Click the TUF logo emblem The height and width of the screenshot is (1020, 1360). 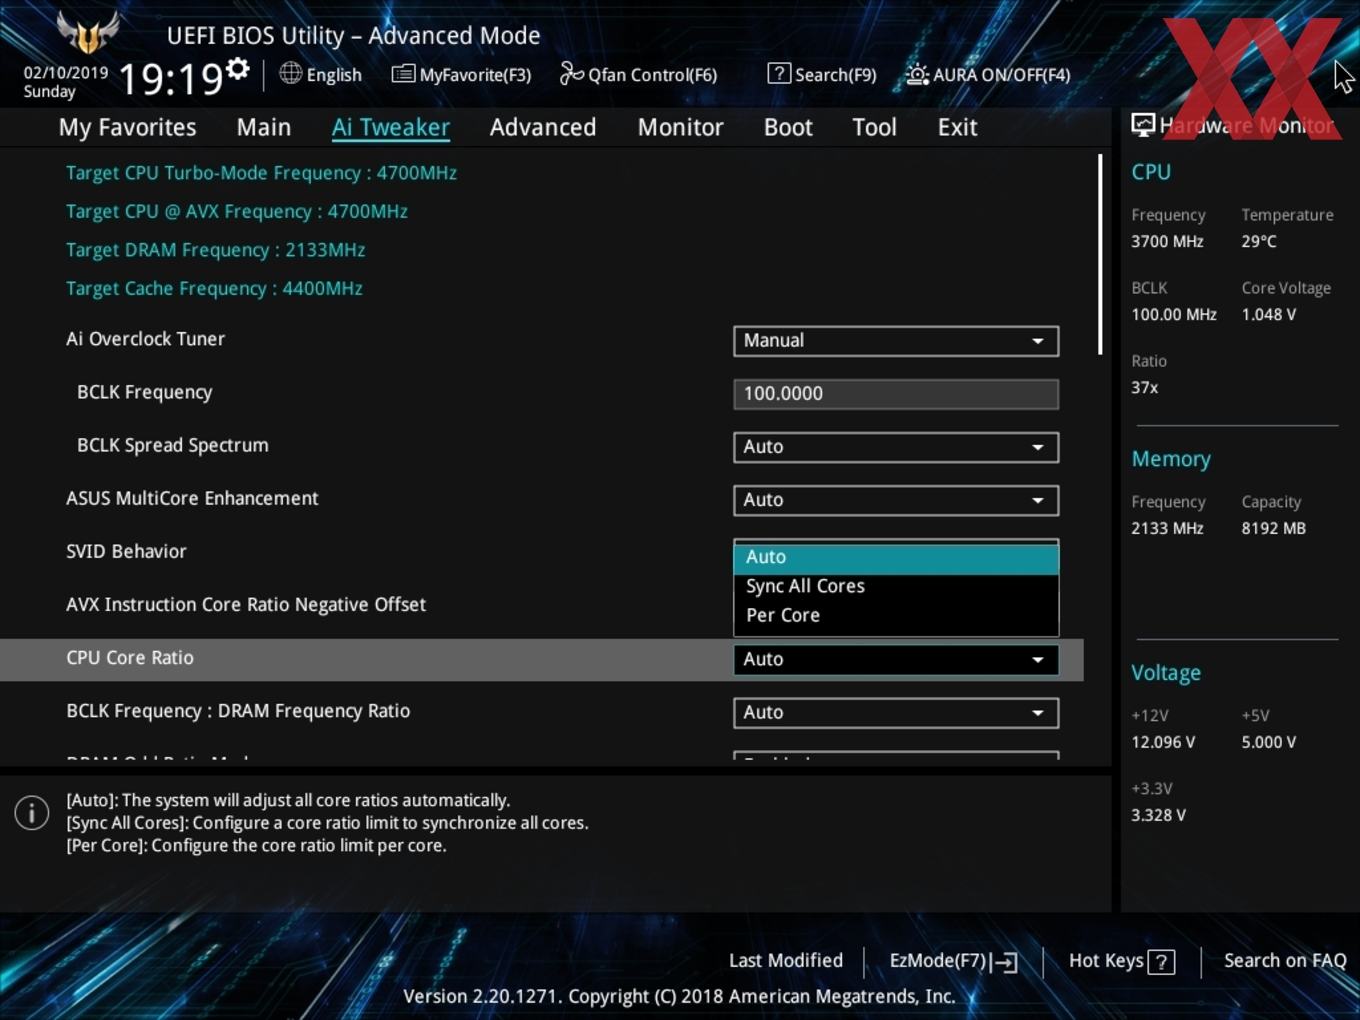[x=88, y=33]
